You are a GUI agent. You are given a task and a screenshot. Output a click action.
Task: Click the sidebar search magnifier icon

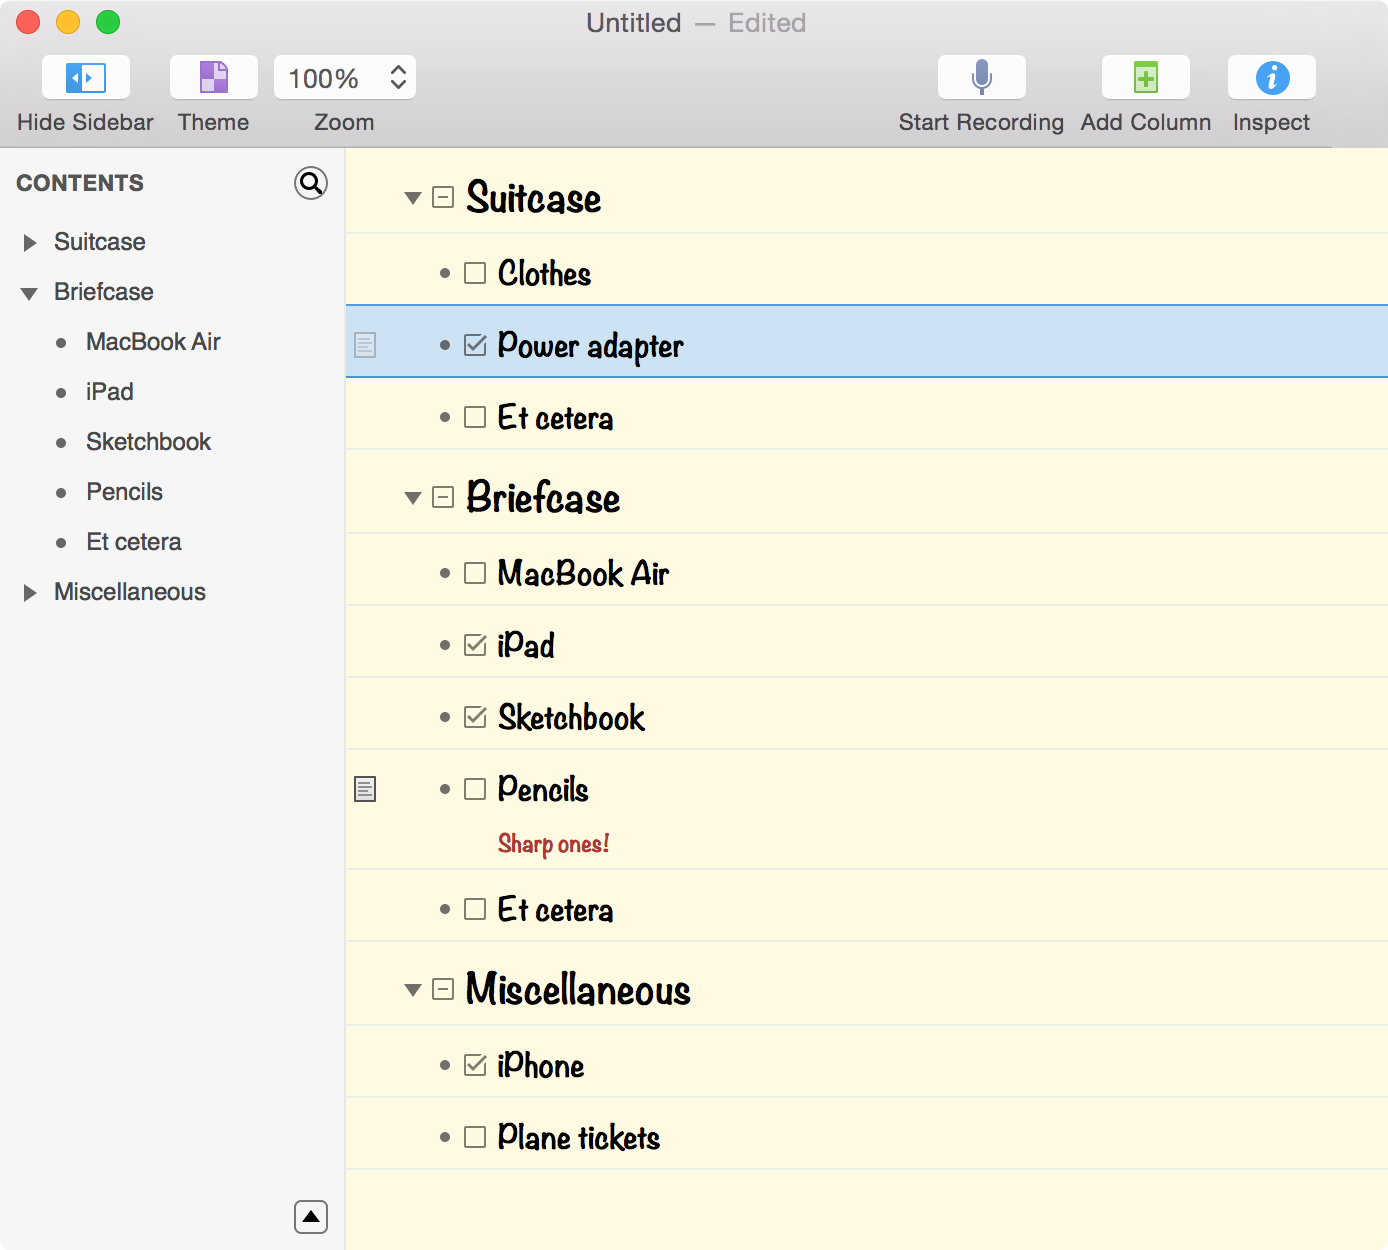(311, 183)
